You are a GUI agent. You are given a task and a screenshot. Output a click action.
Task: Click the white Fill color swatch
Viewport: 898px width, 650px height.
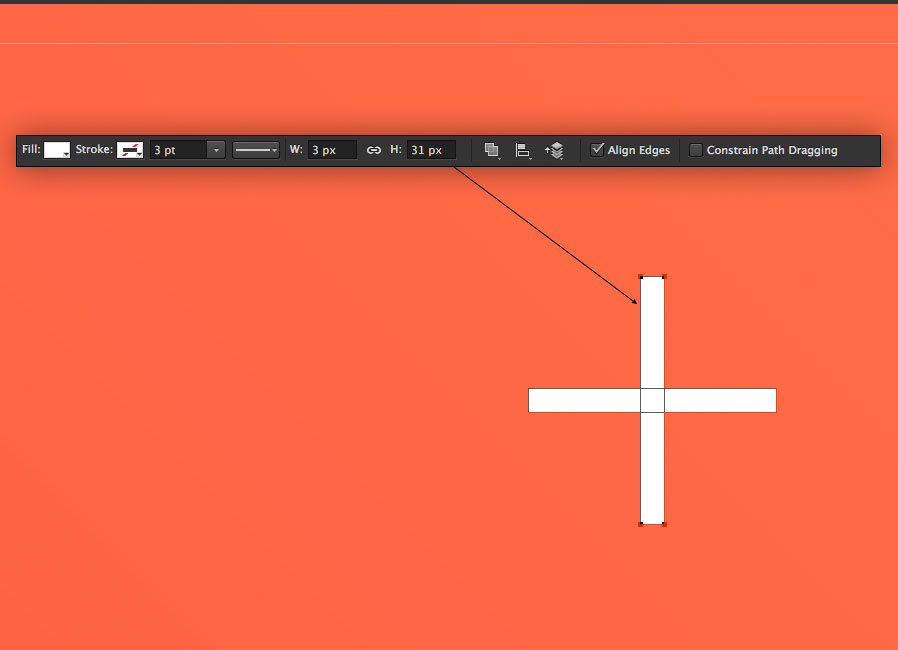[x=55, y=149]
